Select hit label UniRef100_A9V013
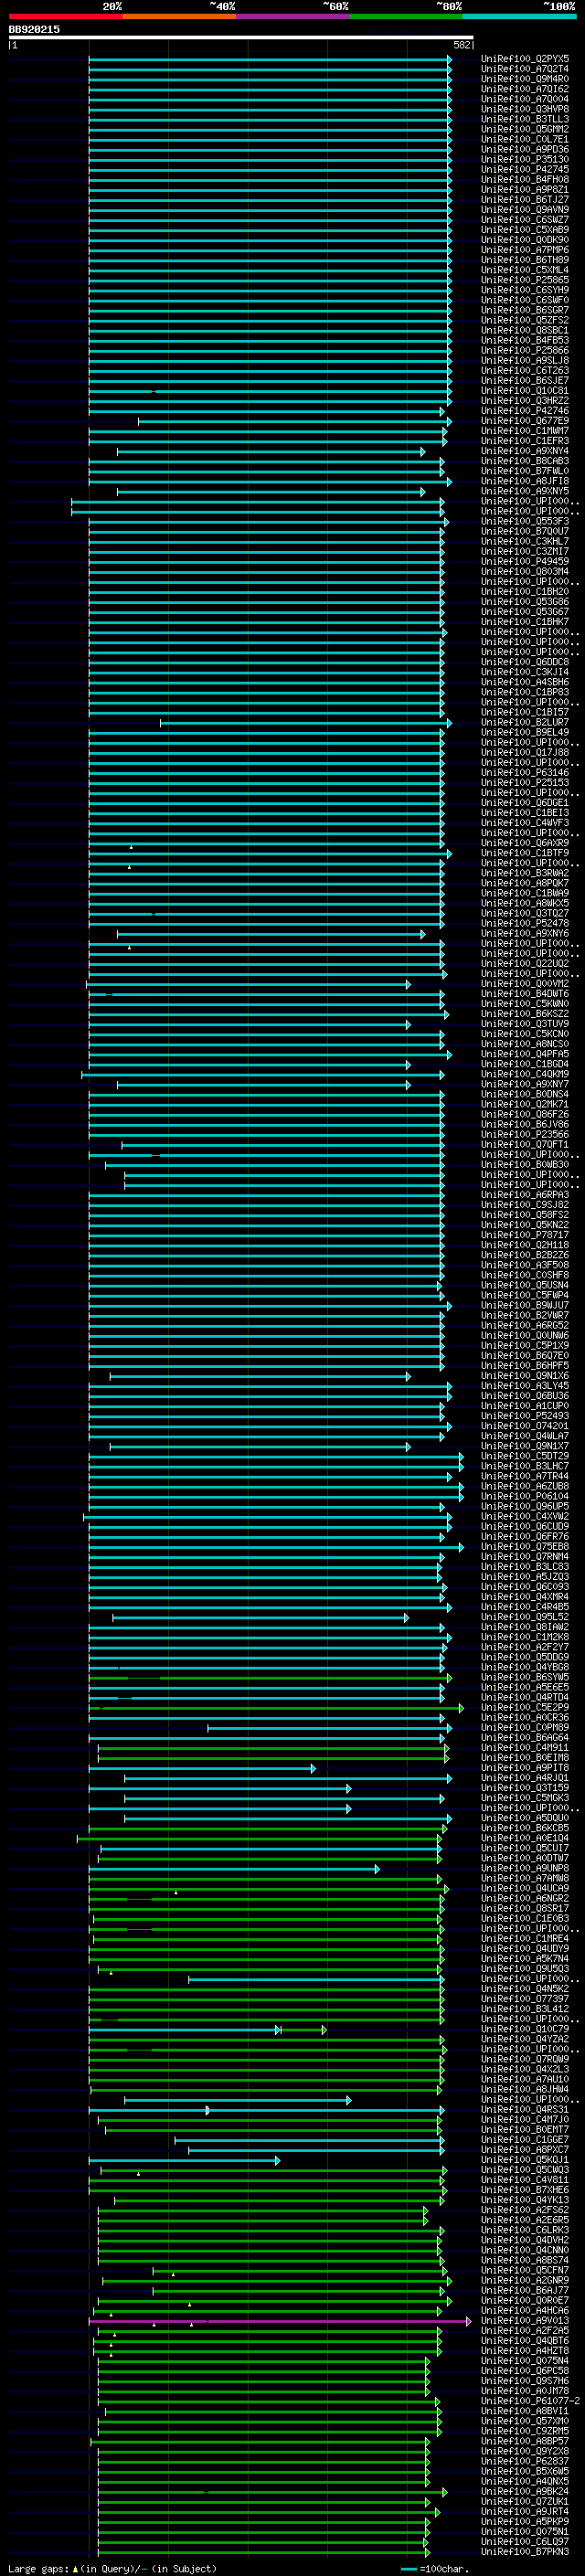The image size is (585, 2576). pos(525,2321)
